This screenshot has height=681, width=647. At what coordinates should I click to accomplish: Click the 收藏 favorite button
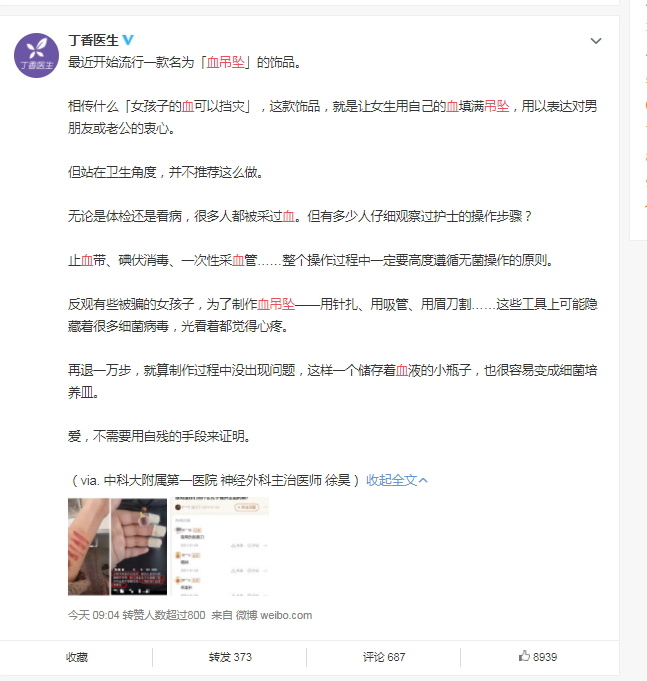77,657
